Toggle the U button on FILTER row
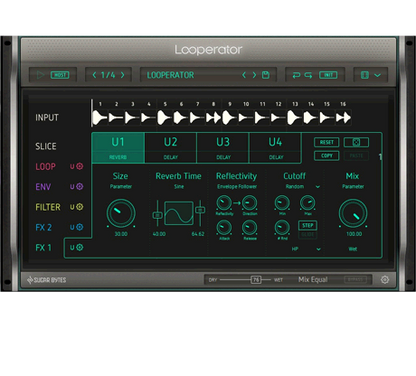The width and height of the screenshot is (416, 376). click(72, 207)
